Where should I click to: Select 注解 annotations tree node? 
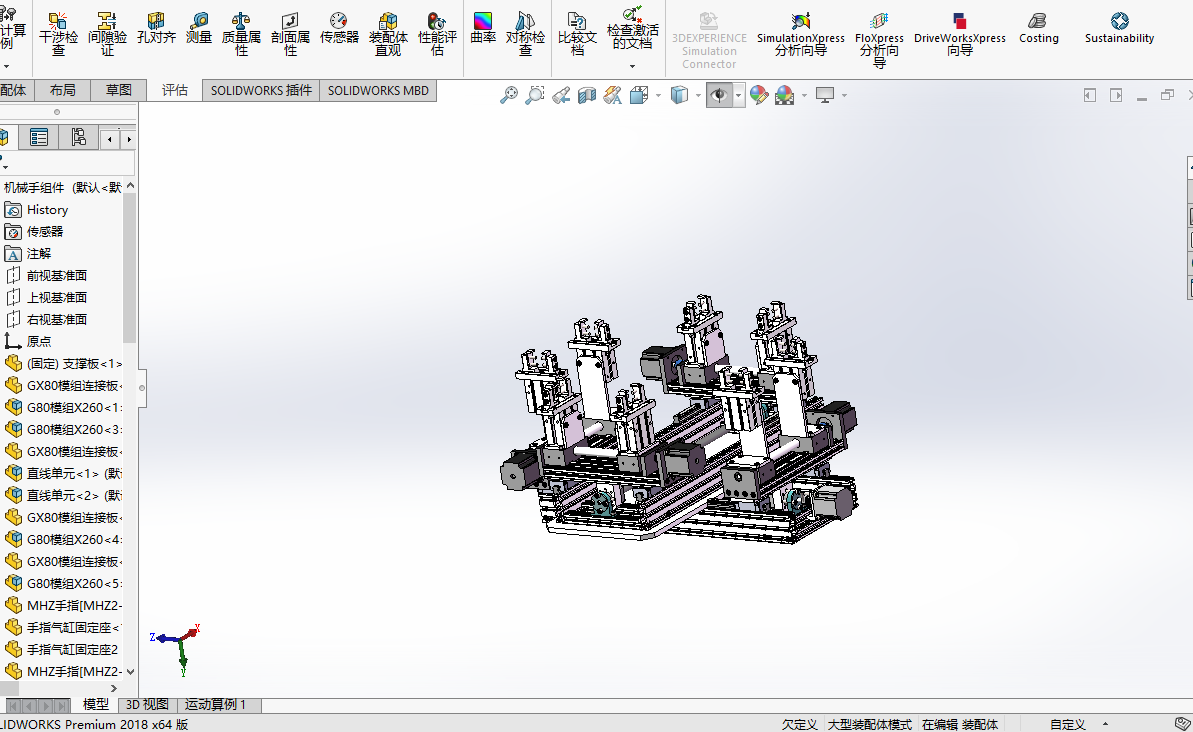click(x=39, y=254)
